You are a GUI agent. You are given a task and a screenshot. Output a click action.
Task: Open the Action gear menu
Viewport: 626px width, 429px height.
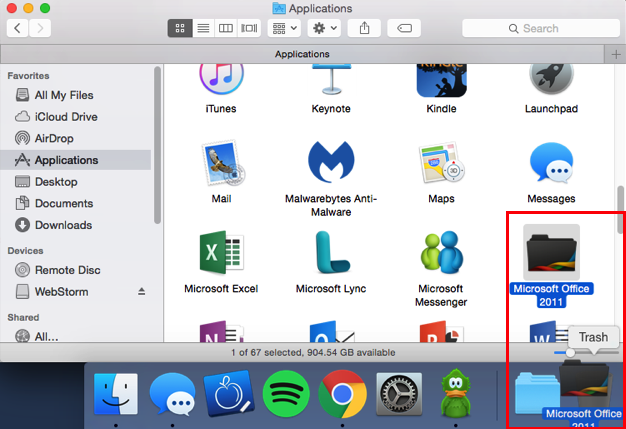[x=324, y=28]
